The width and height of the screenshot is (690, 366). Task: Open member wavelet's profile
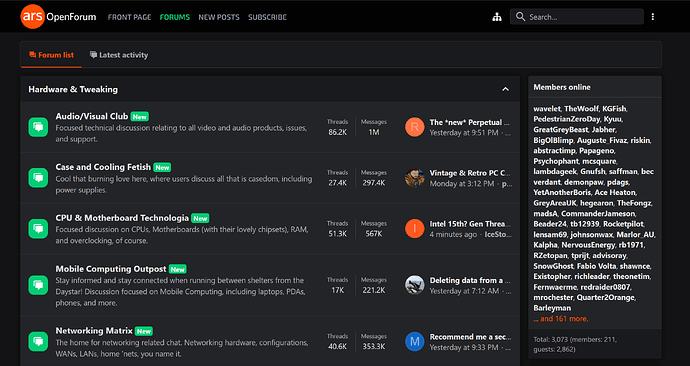coord(547,109)
